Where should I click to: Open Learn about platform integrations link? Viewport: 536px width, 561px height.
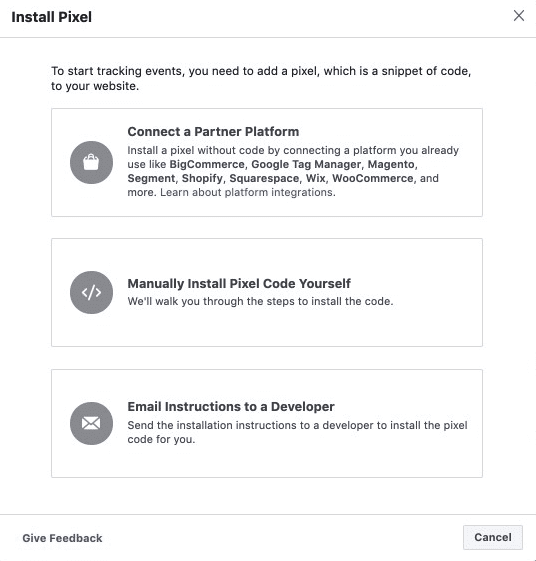click(248, 192)
